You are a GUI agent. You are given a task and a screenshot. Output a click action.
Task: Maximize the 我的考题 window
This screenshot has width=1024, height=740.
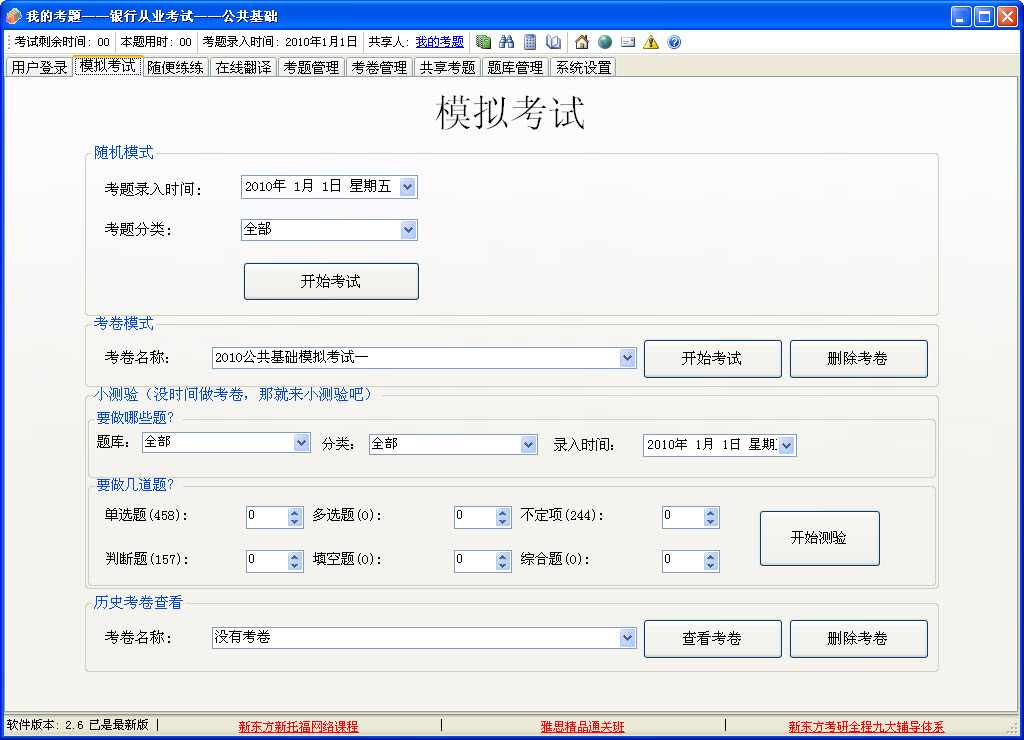(x=984, y=16)
